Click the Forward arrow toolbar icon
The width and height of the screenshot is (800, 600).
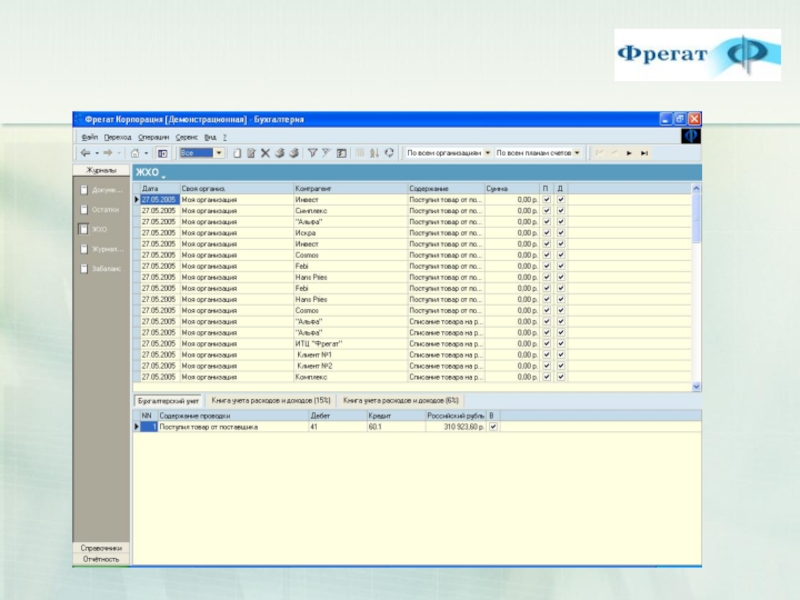click(x=108, y=153)
